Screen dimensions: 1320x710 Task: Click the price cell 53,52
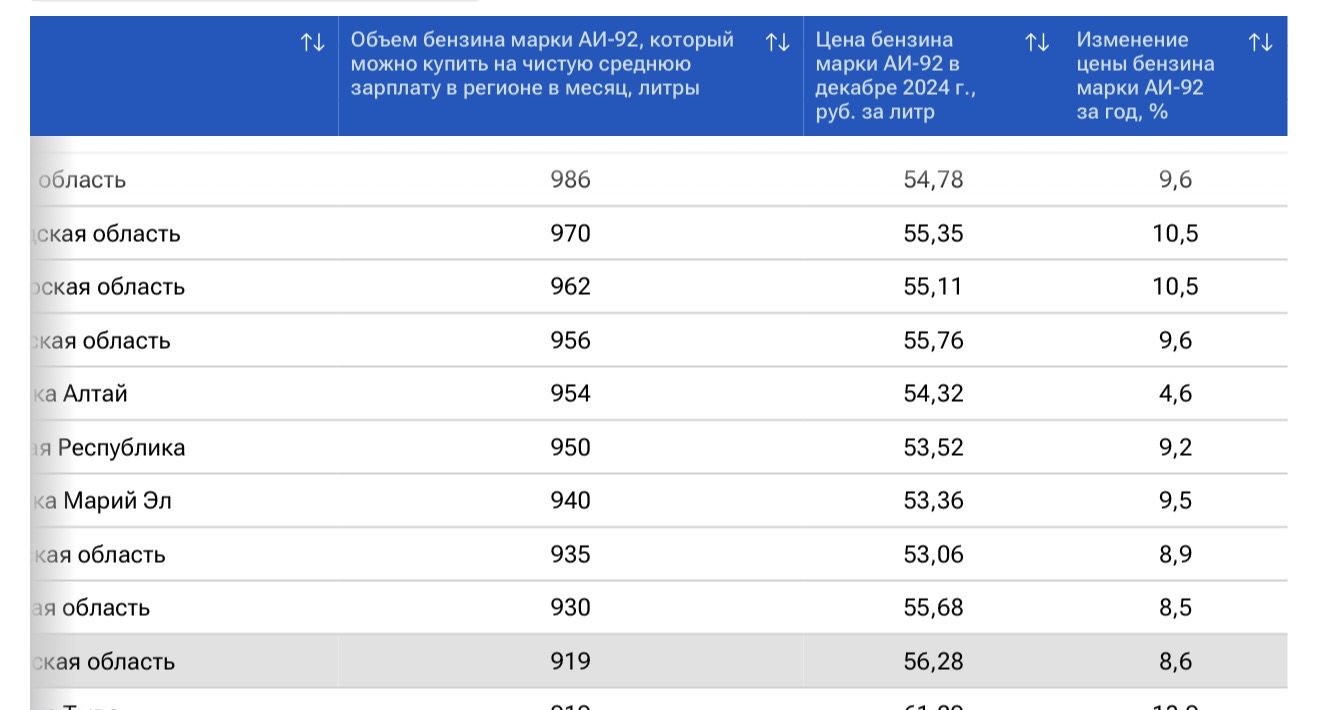933,447
